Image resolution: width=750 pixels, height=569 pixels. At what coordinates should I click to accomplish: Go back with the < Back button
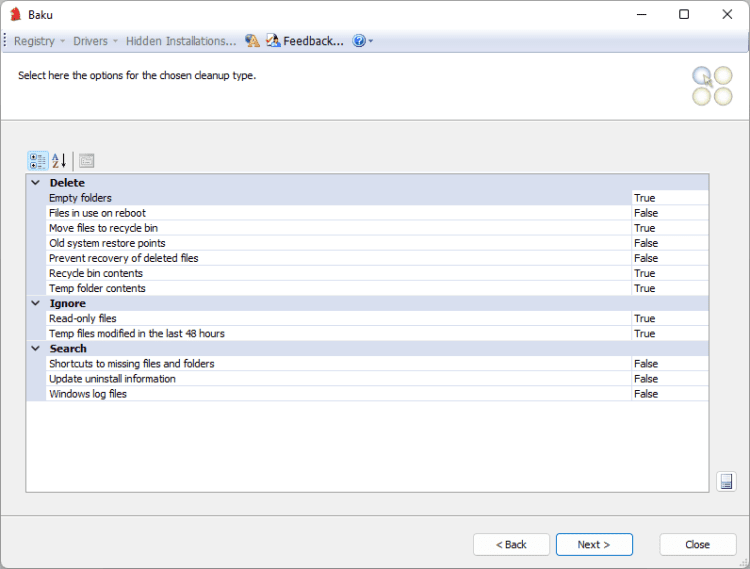511,544
